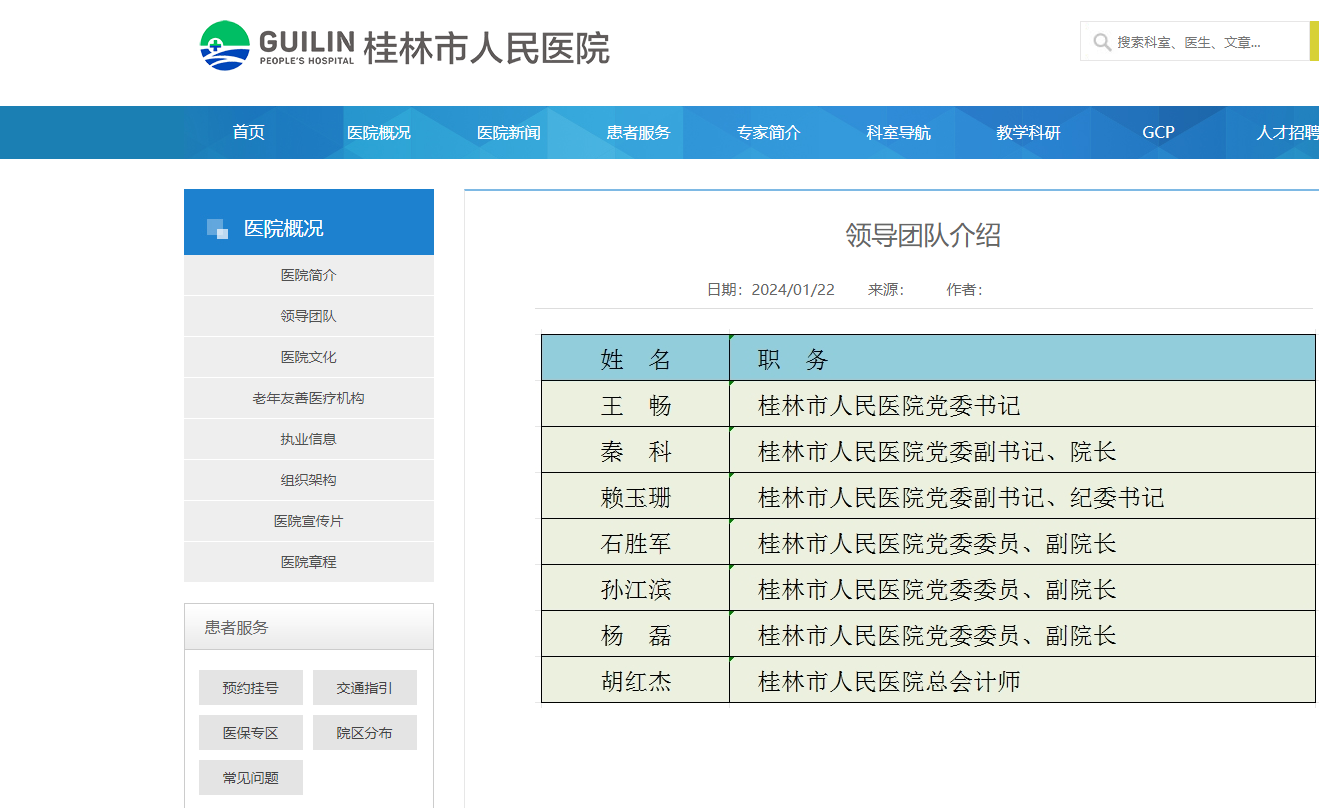The image size is (1319, 808).
Task: Open the 患者服务 navigation menu
Action: pos(639,132)
